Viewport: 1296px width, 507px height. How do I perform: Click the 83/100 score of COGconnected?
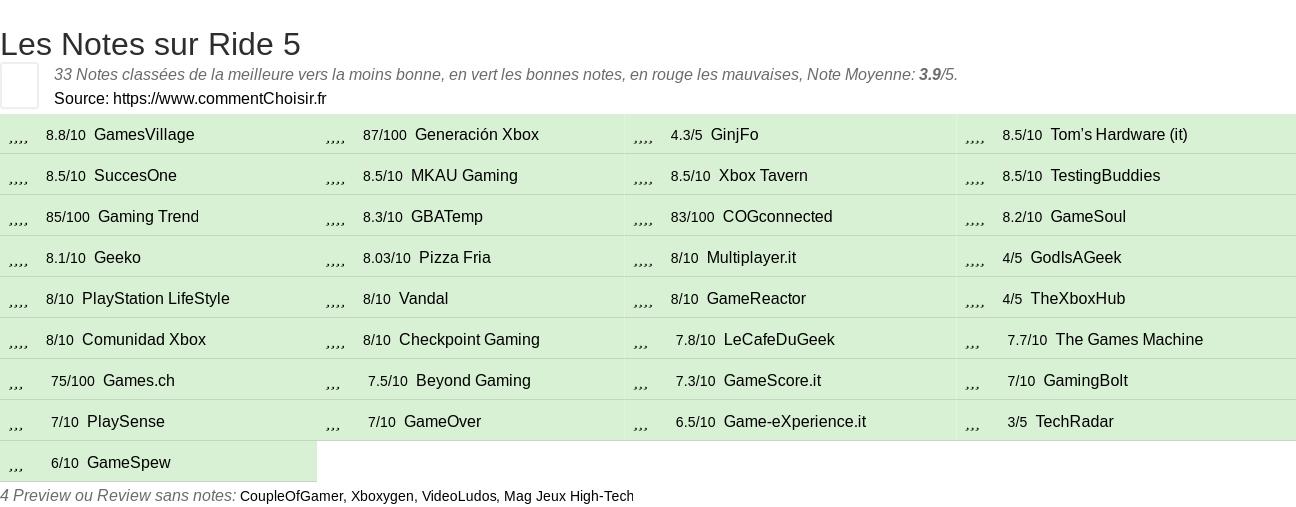click(x=693, y=217)
